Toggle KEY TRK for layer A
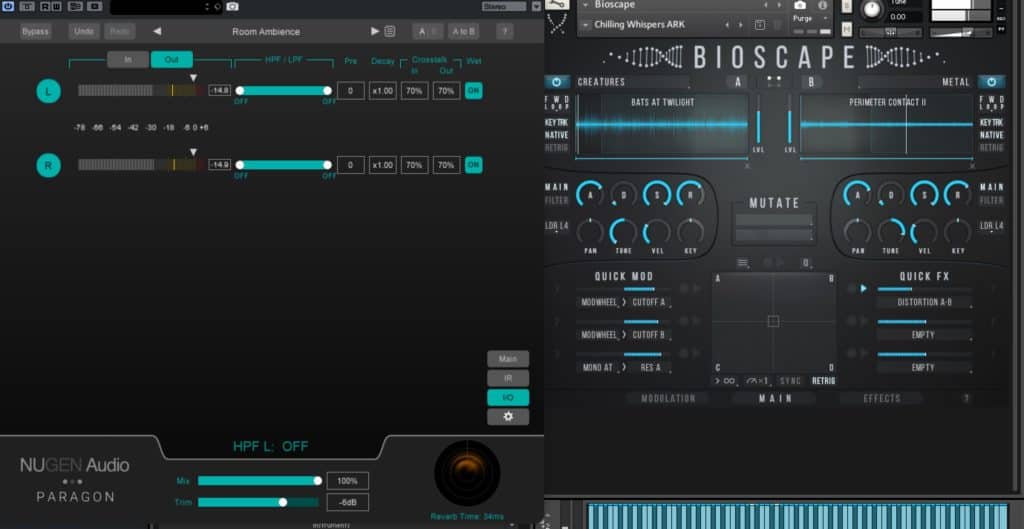Viewport: 1024px width, 529px height. pyautogui.click(x=556, y=123)
